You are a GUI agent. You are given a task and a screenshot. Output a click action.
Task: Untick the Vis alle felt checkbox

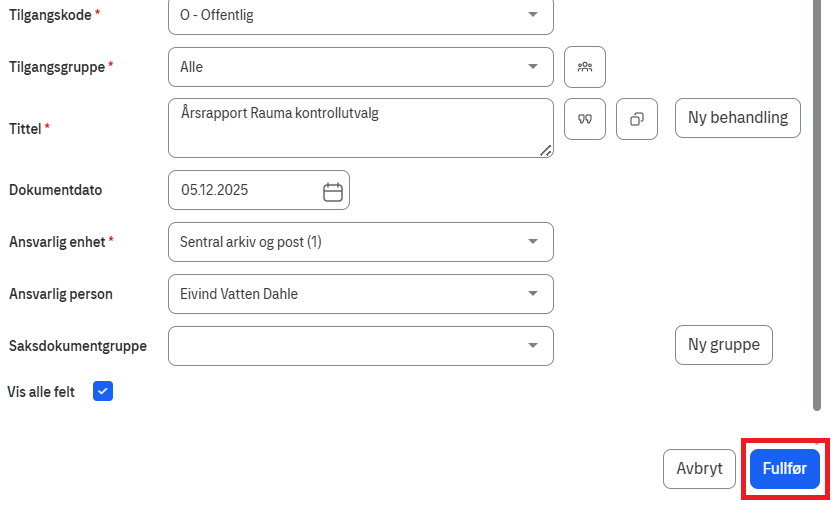coord(103,391)
